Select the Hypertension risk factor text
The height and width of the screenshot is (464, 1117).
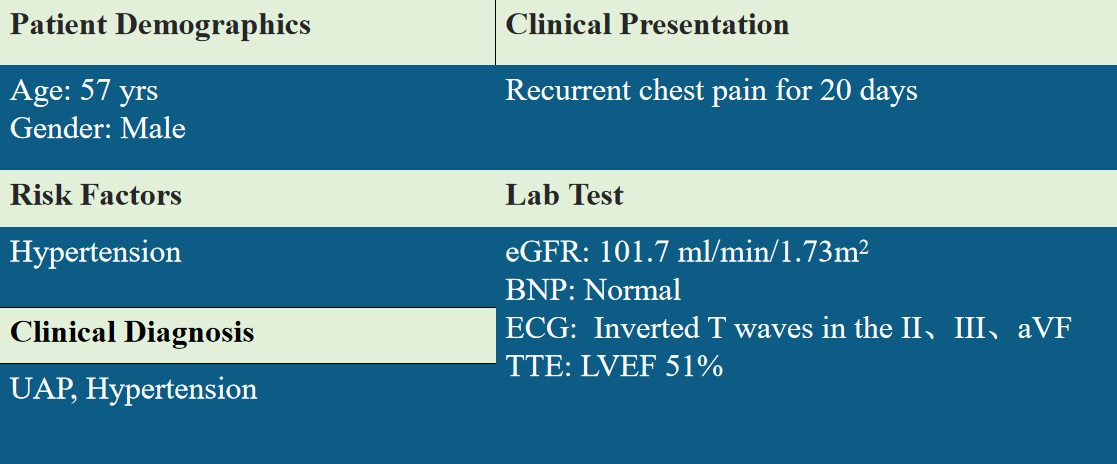click(95, 252)
